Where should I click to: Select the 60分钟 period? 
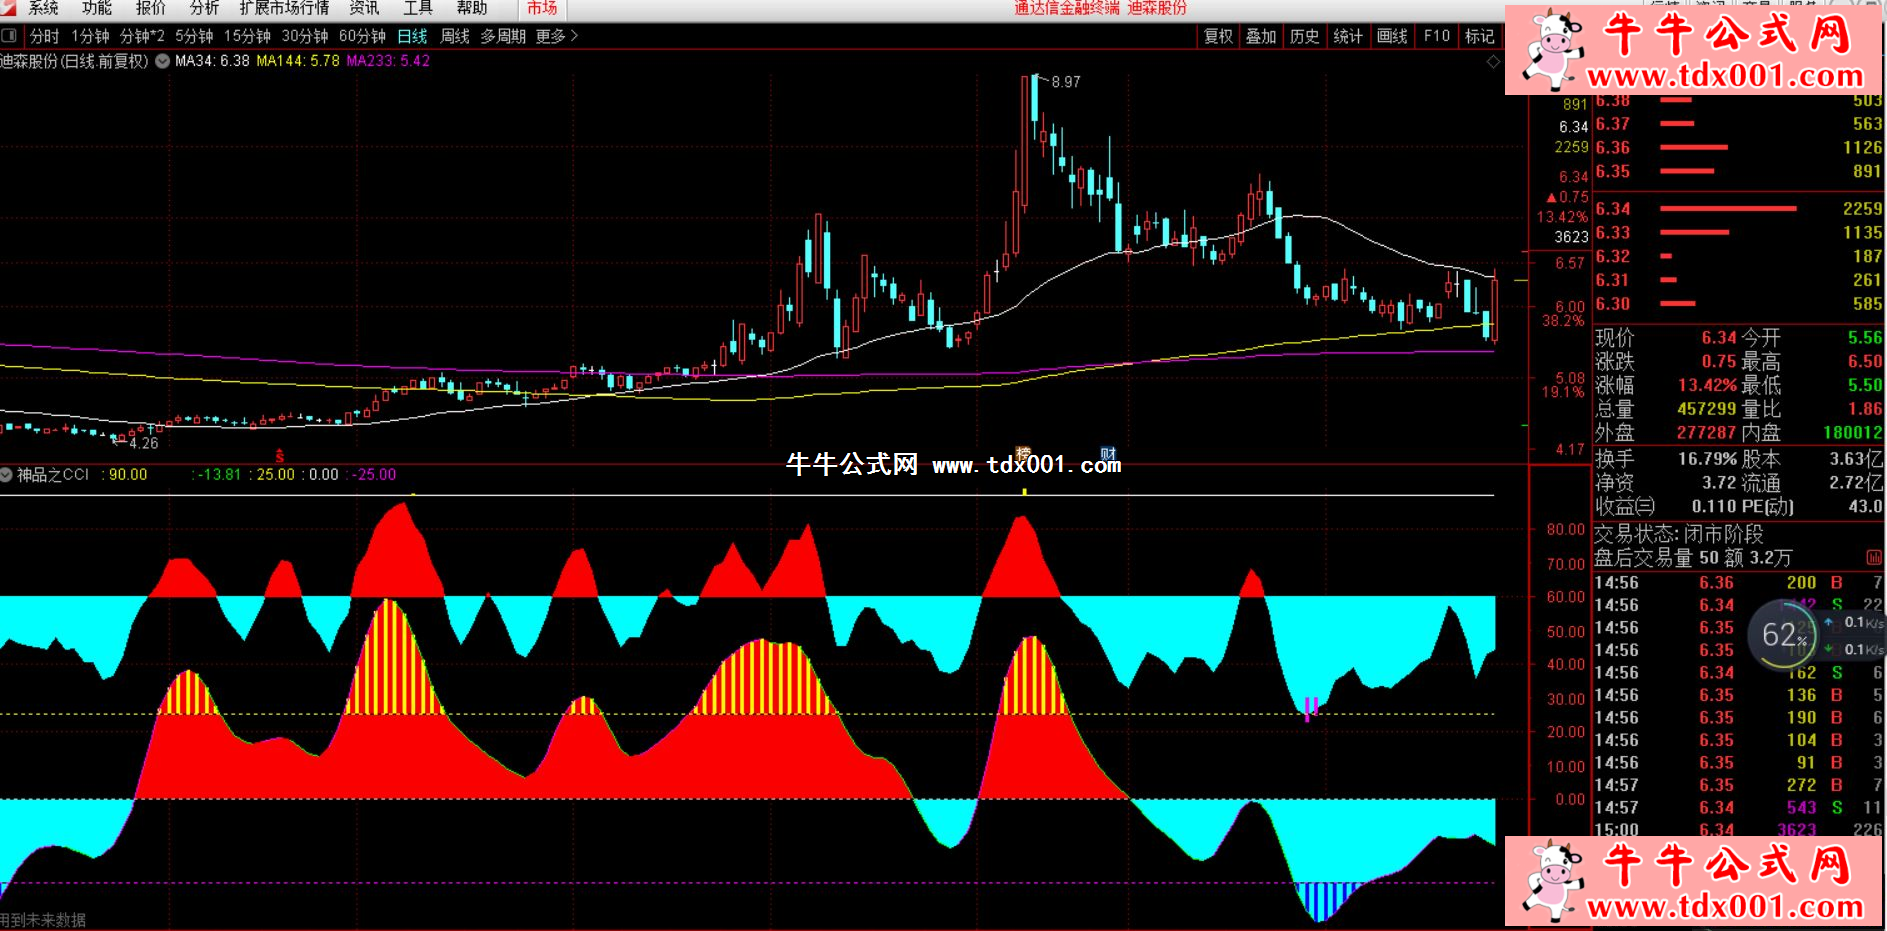coord(362,36)
